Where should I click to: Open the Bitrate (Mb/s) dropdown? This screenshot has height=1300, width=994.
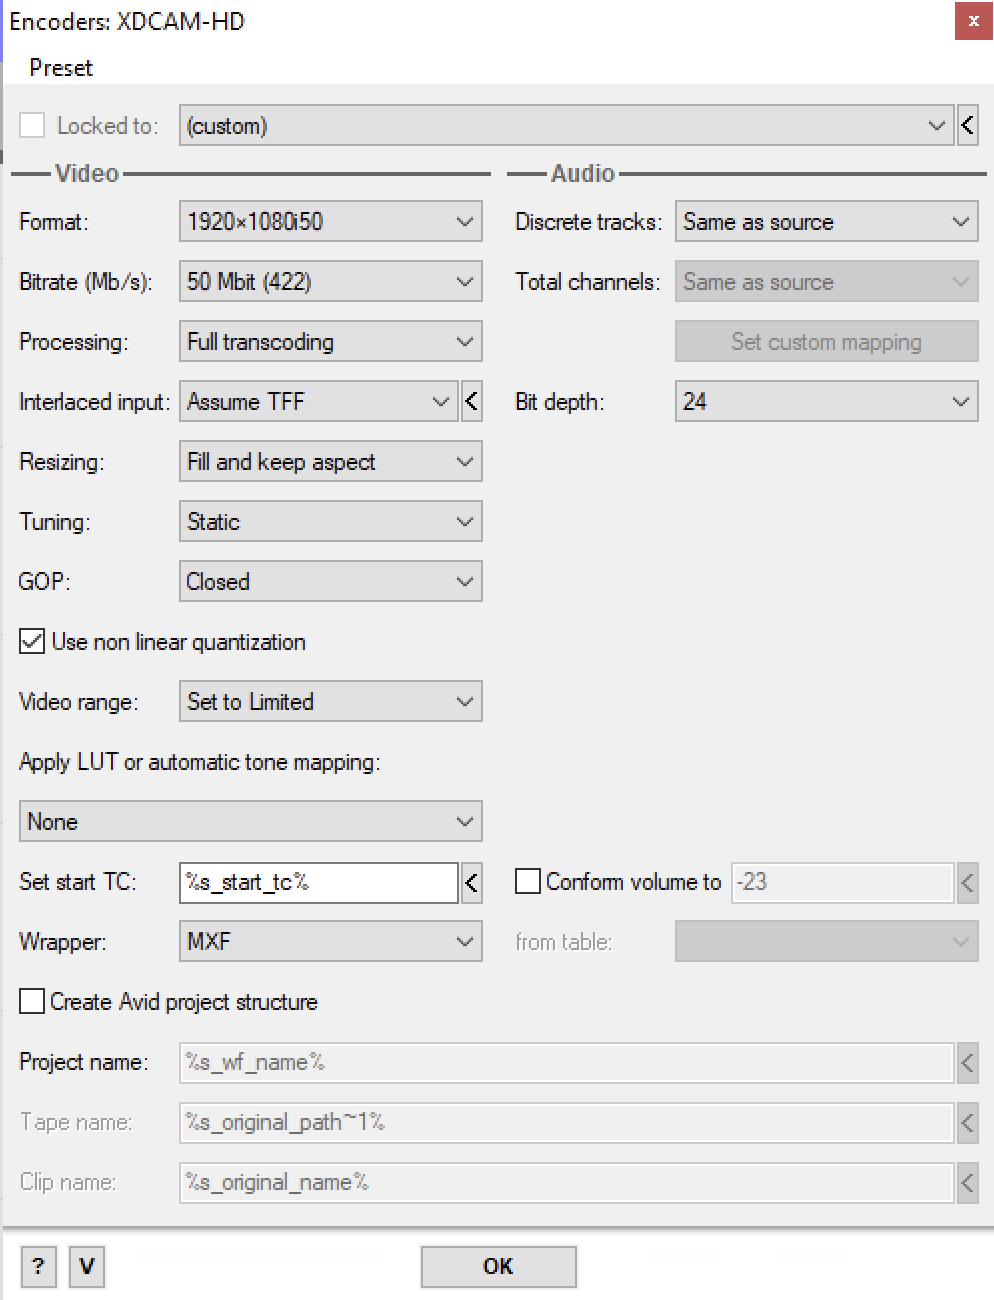pyautogui.click(x=331, y=281)
